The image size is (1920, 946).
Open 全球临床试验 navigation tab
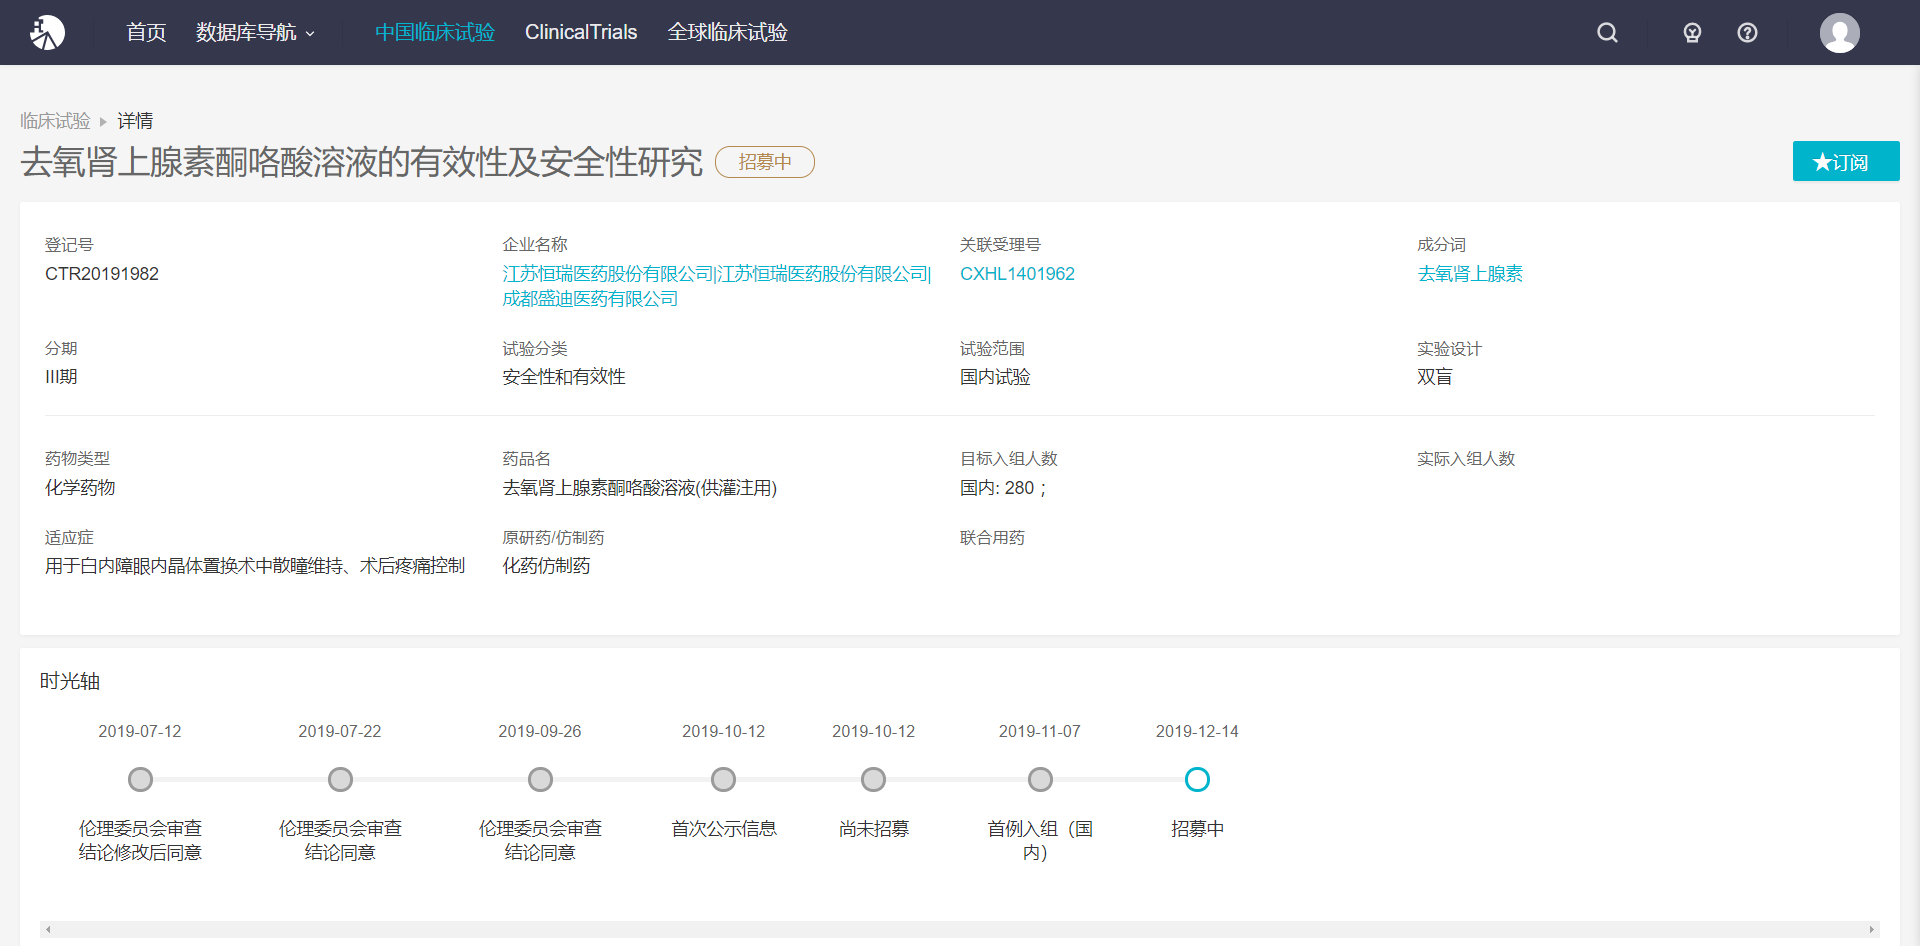727,33
